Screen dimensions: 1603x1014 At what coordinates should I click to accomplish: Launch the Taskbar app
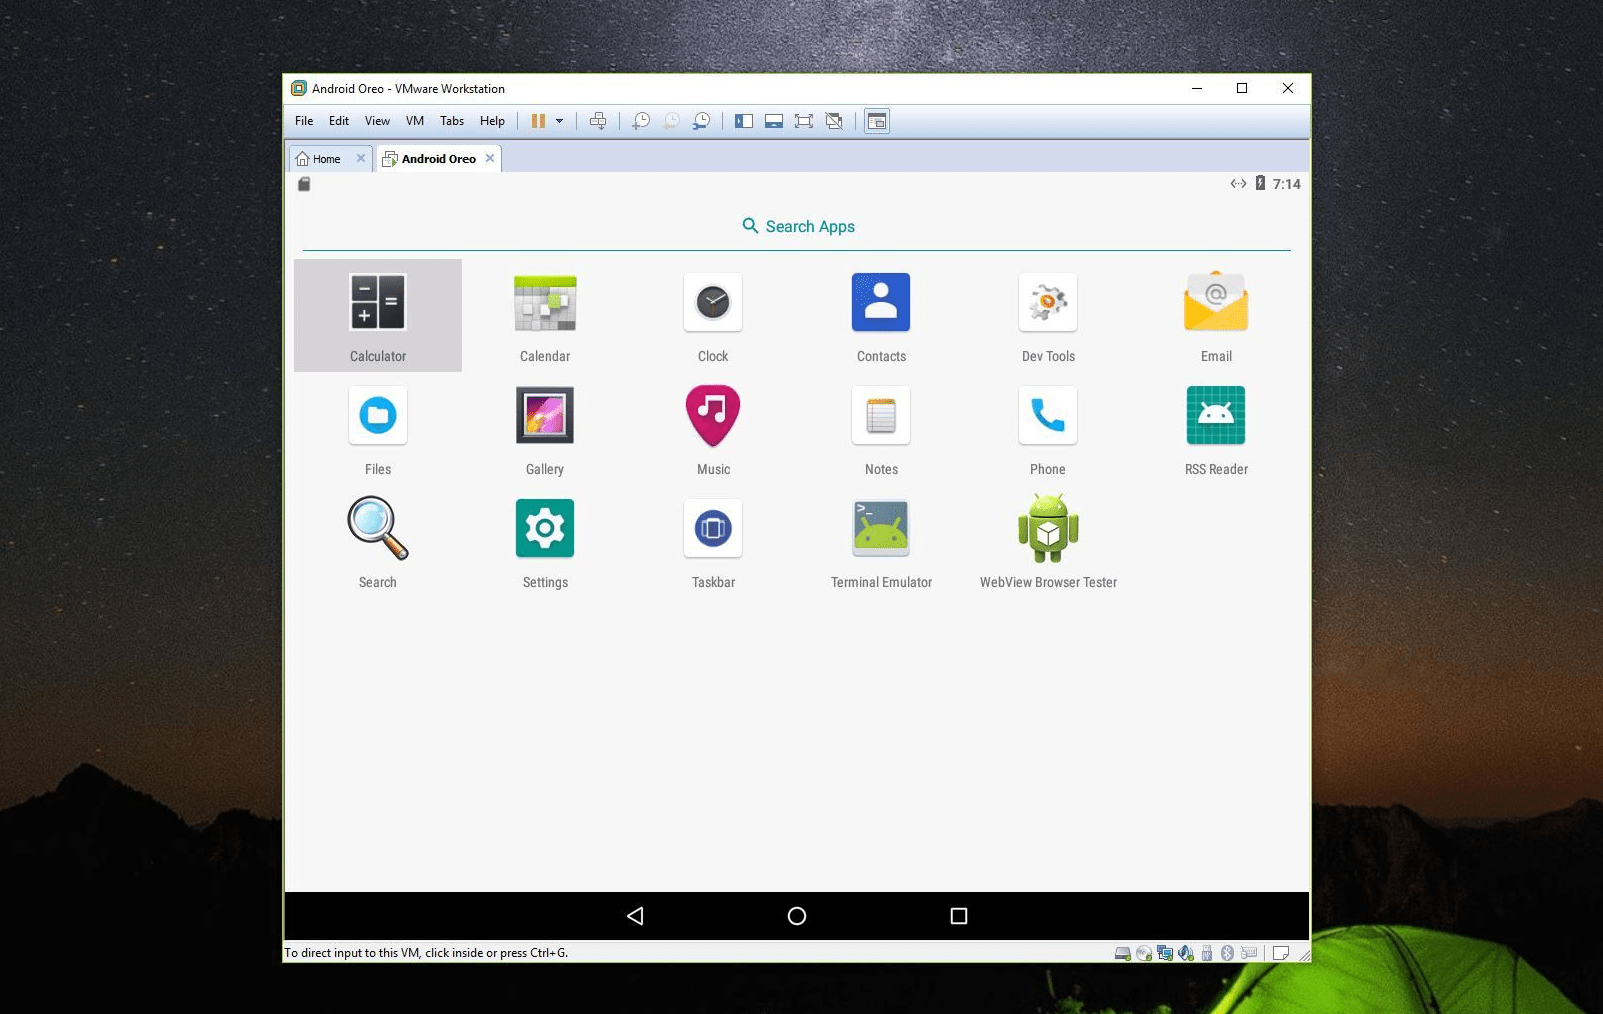713,541
